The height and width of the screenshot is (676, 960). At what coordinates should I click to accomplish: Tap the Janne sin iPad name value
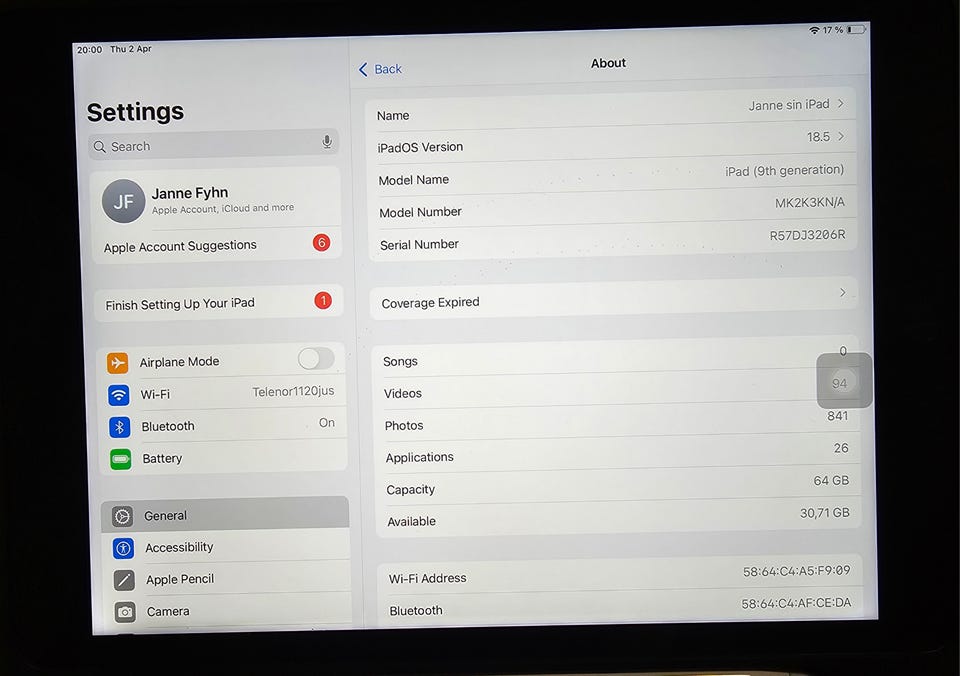coord(789,105)
